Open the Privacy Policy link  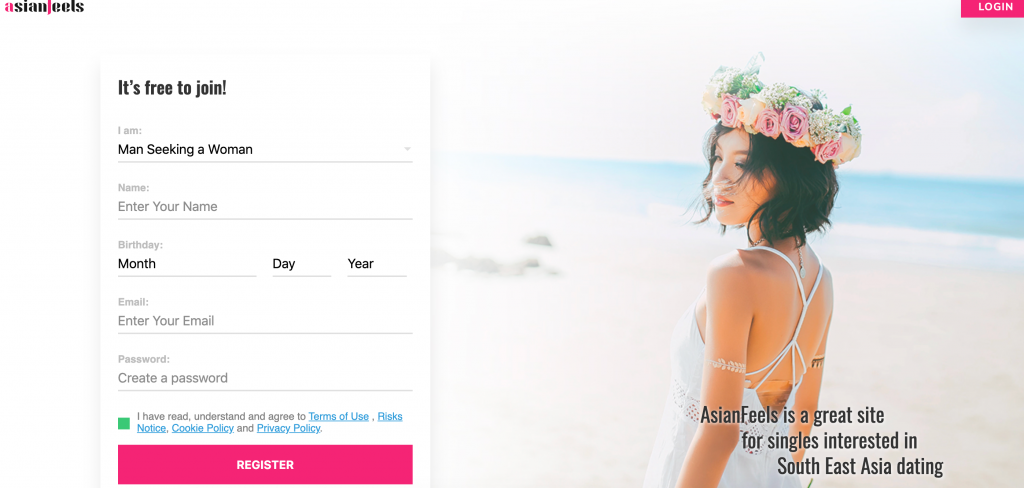(x=289, y=429)
